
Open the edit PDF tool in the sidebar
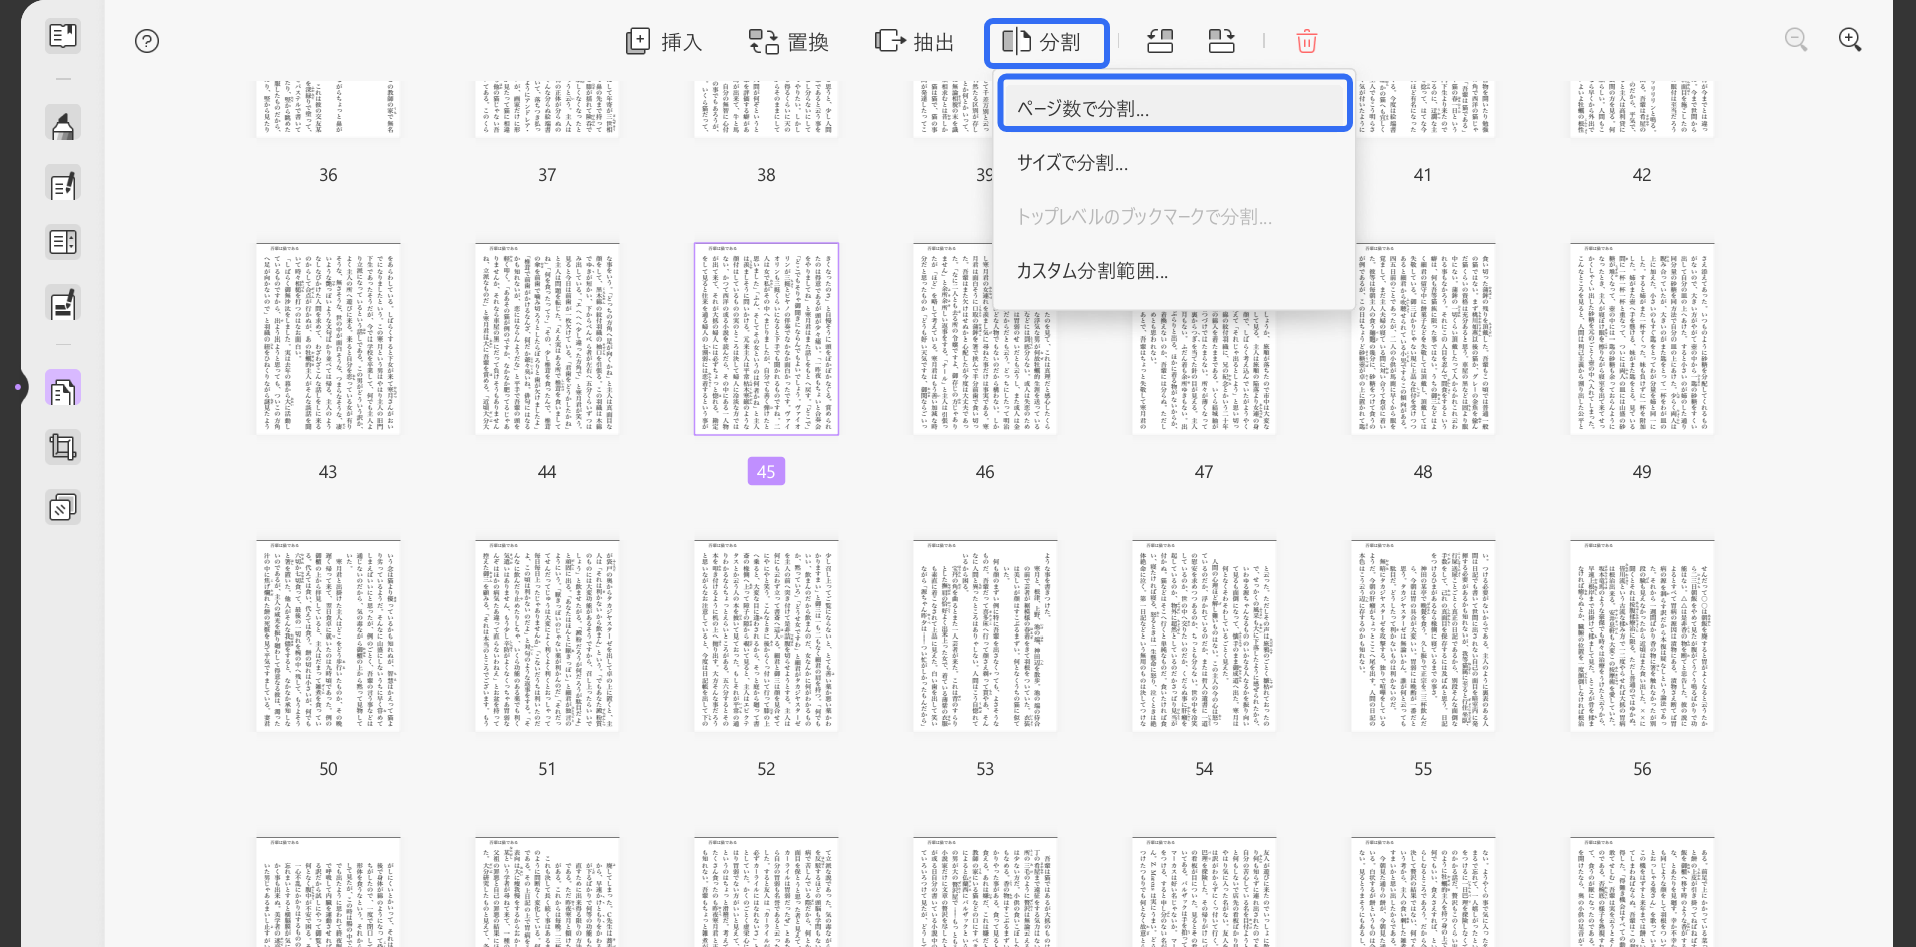click(x=63, y=186)
